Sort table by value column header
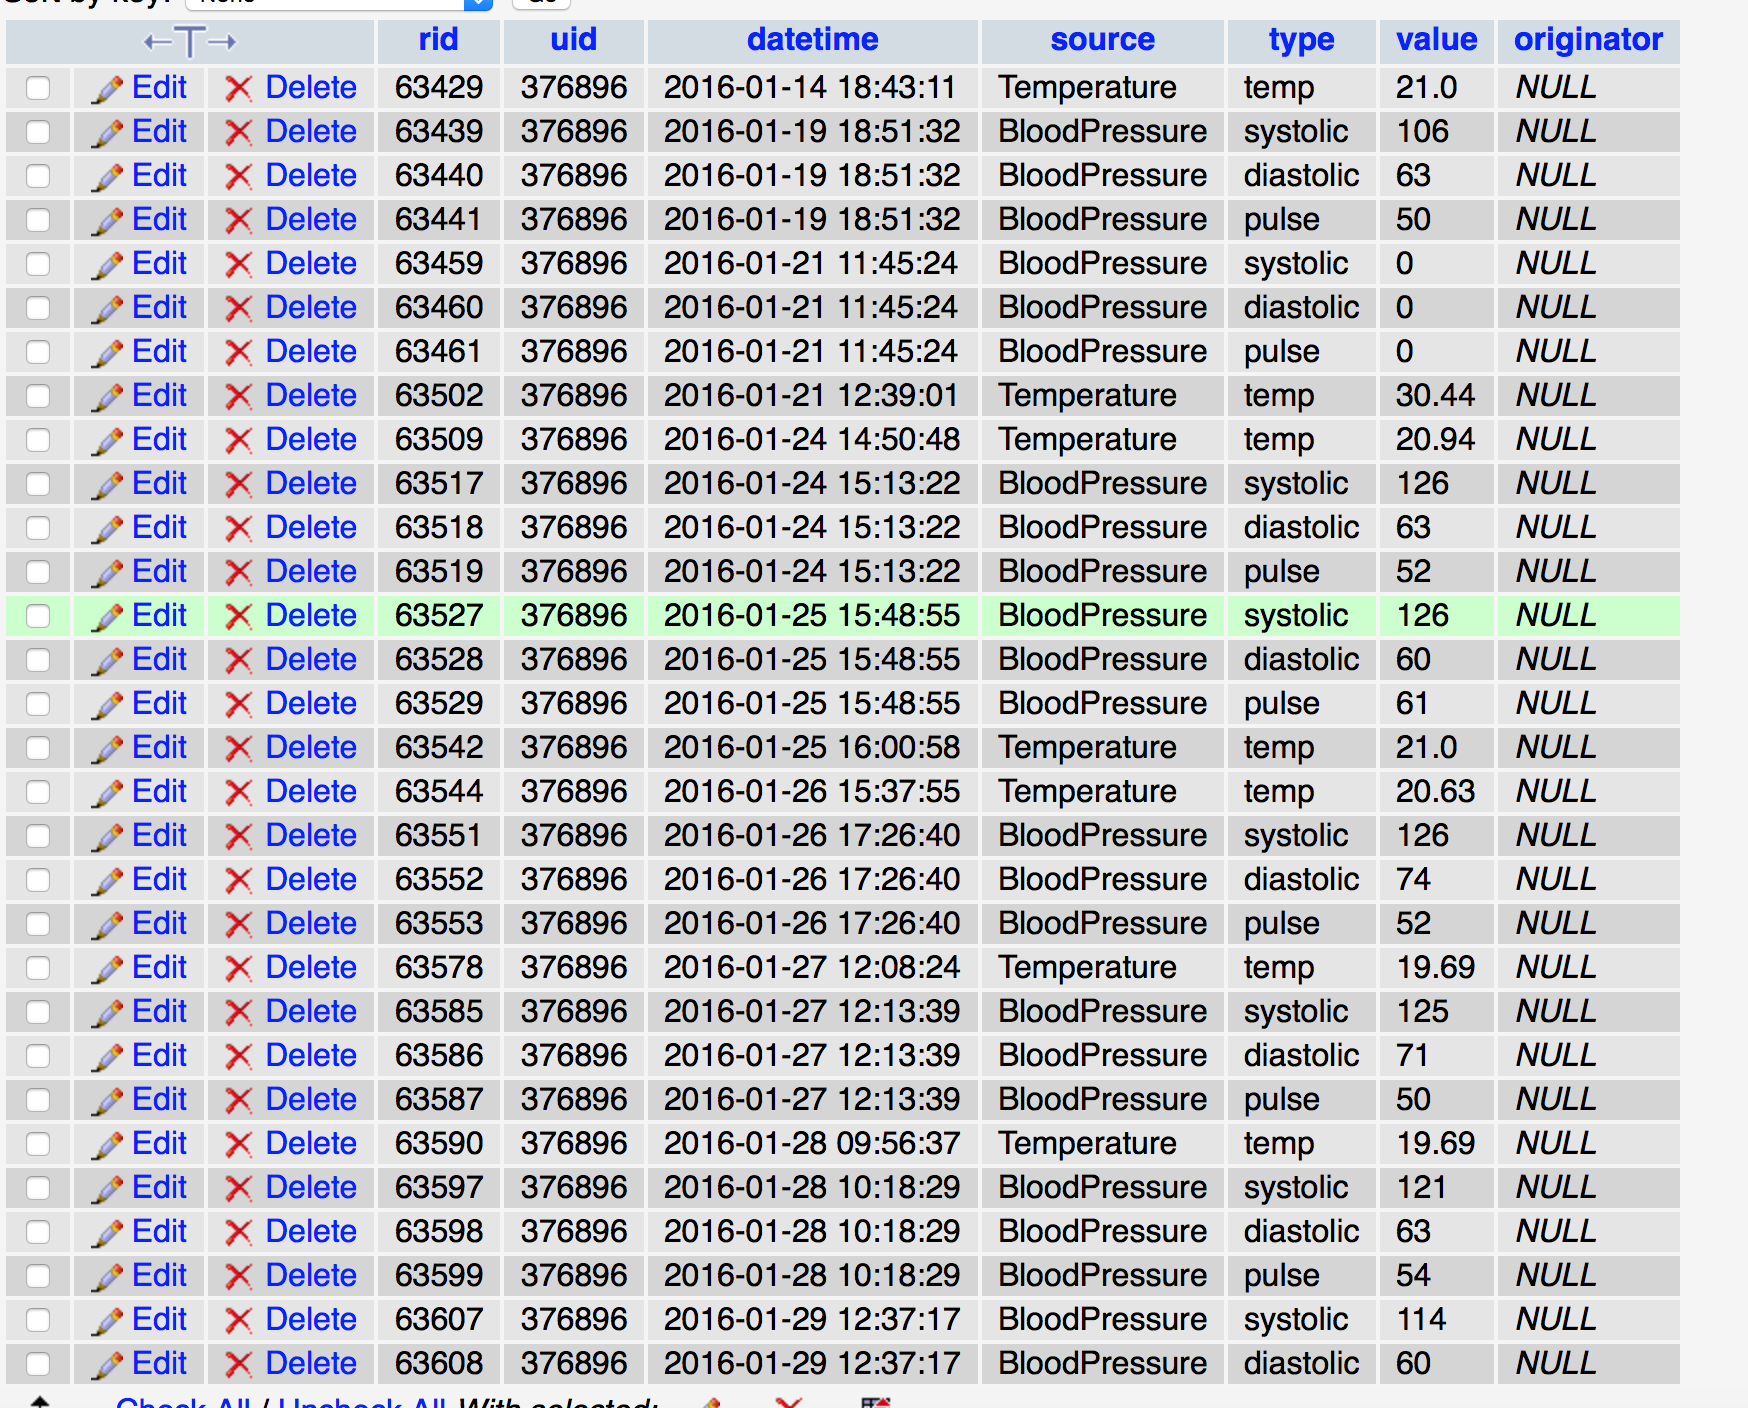The width and height of the screenshot is (1748, 1408). (1436, 39)
